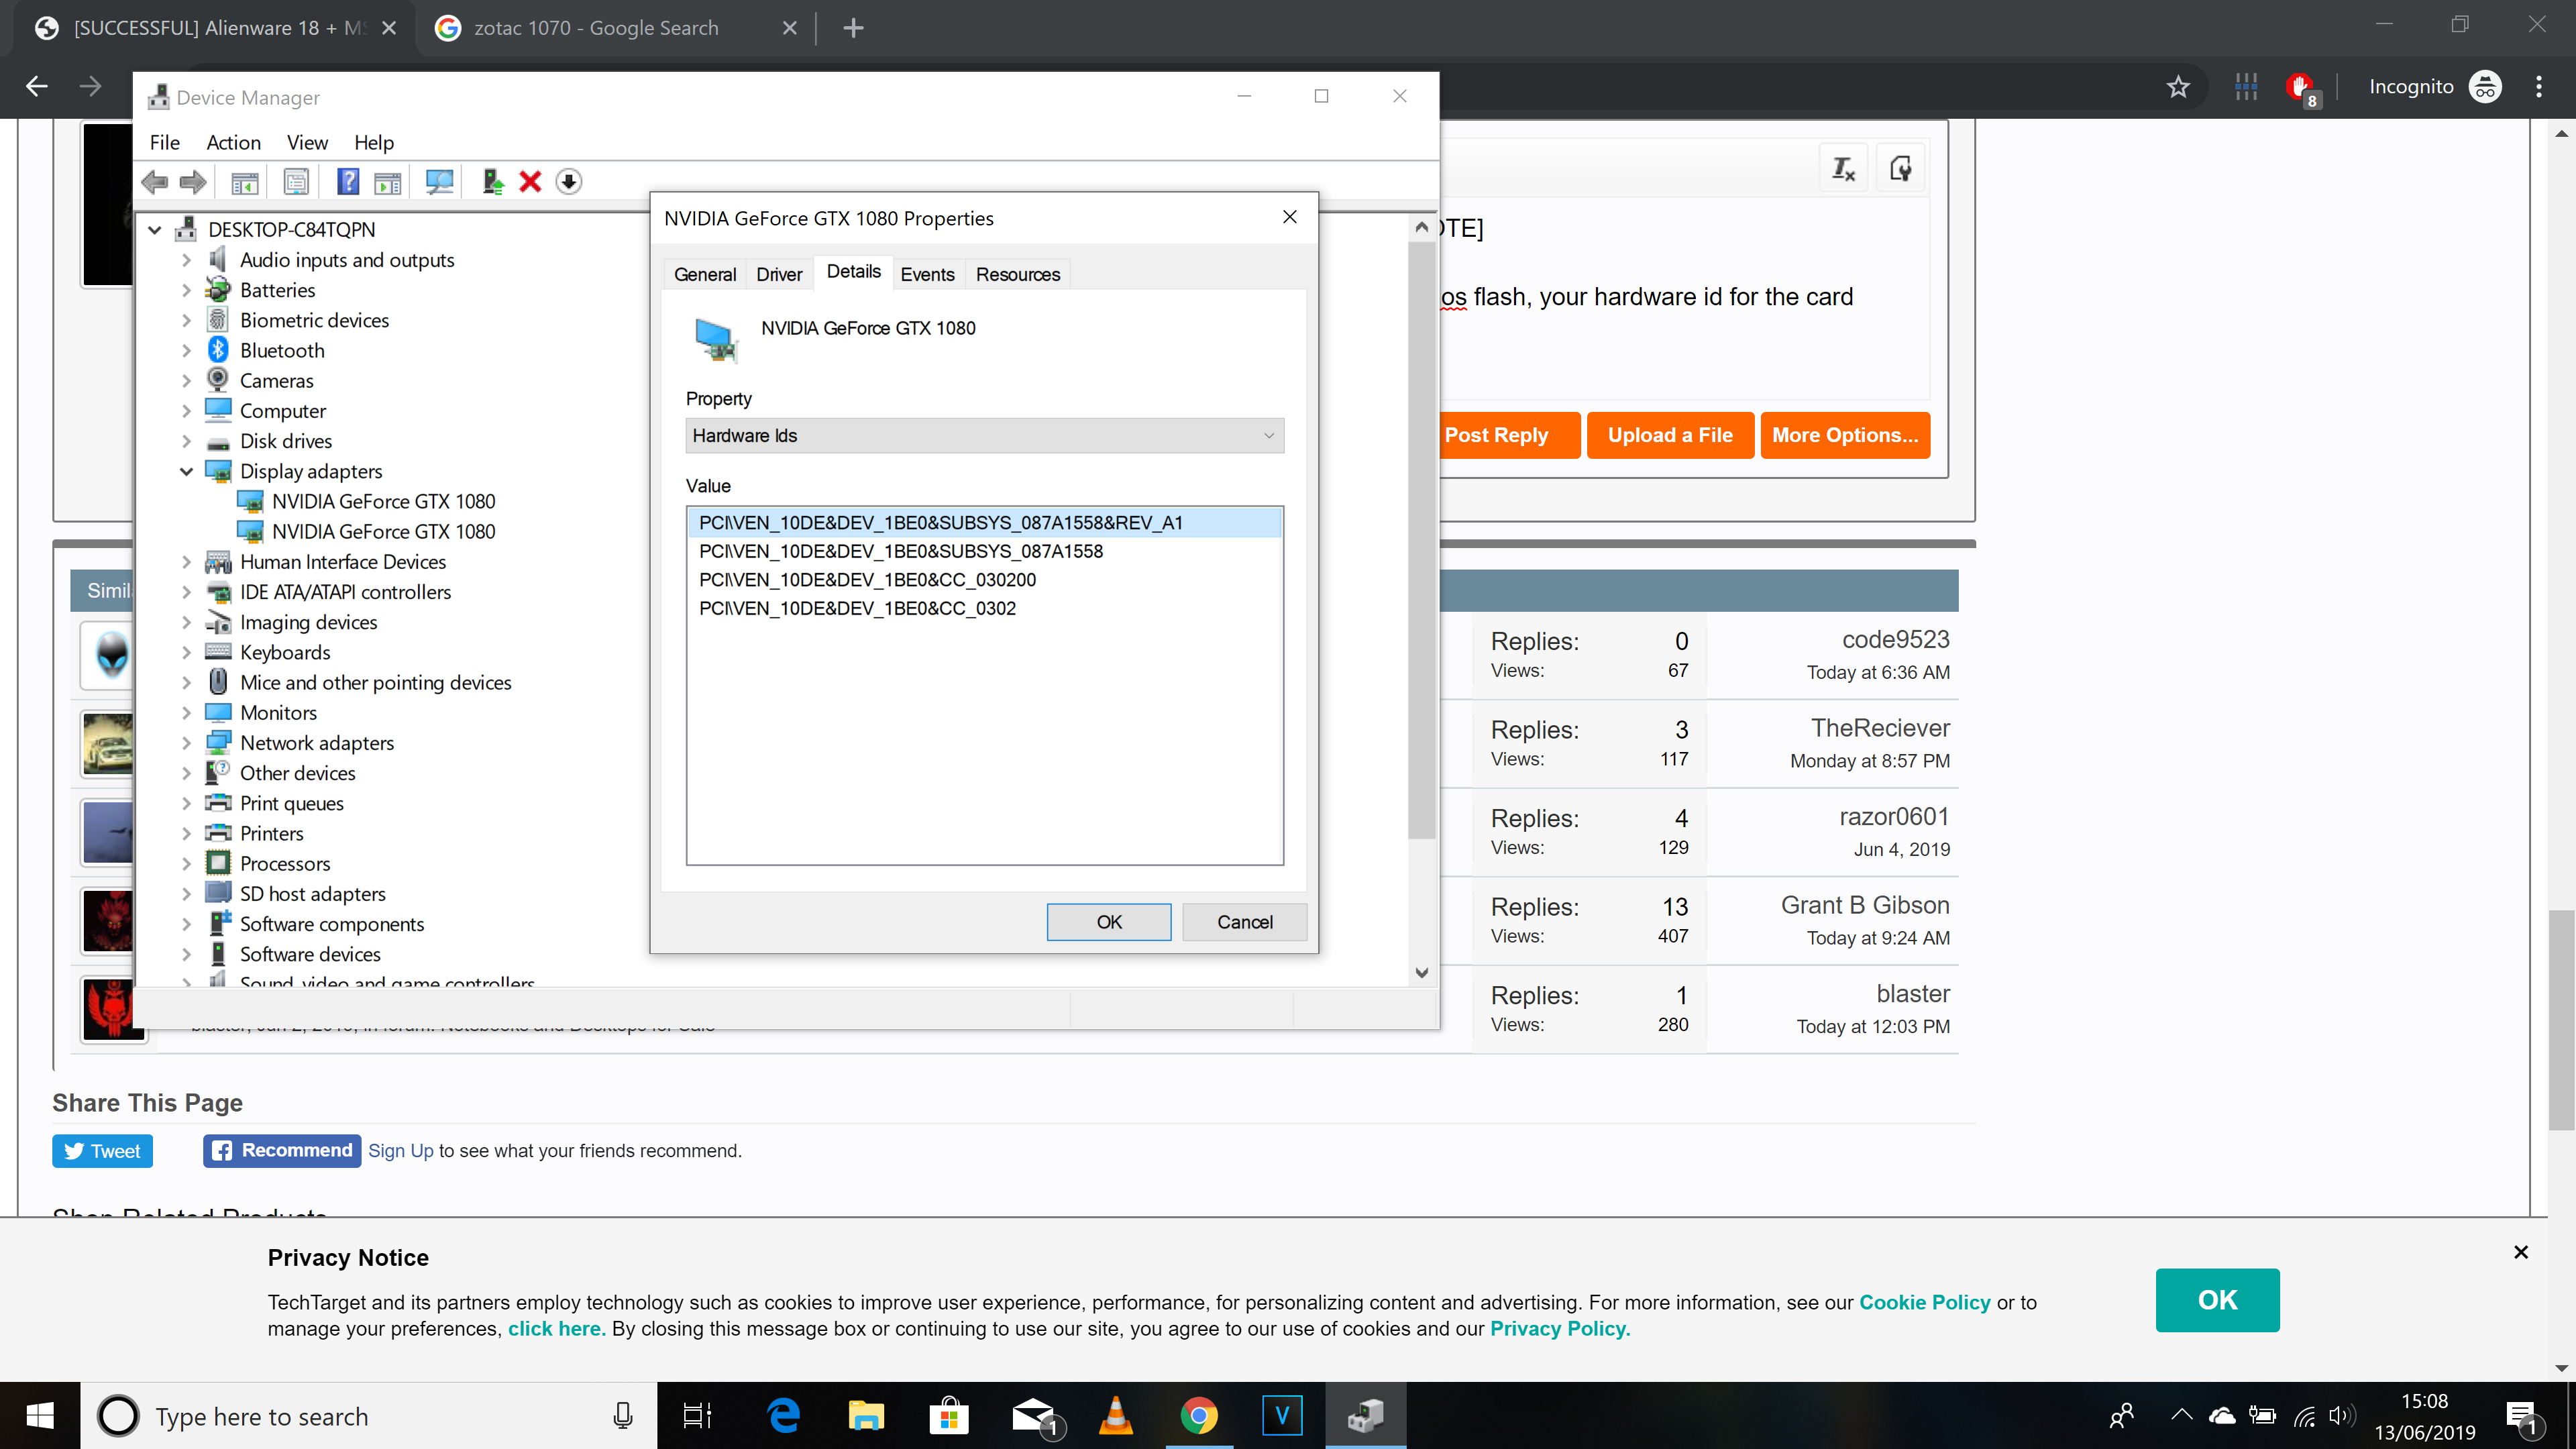2576x1449 pixels.
Task: Open the Microsoft Store taskbar icon
Action: [x=949, y=1416]
